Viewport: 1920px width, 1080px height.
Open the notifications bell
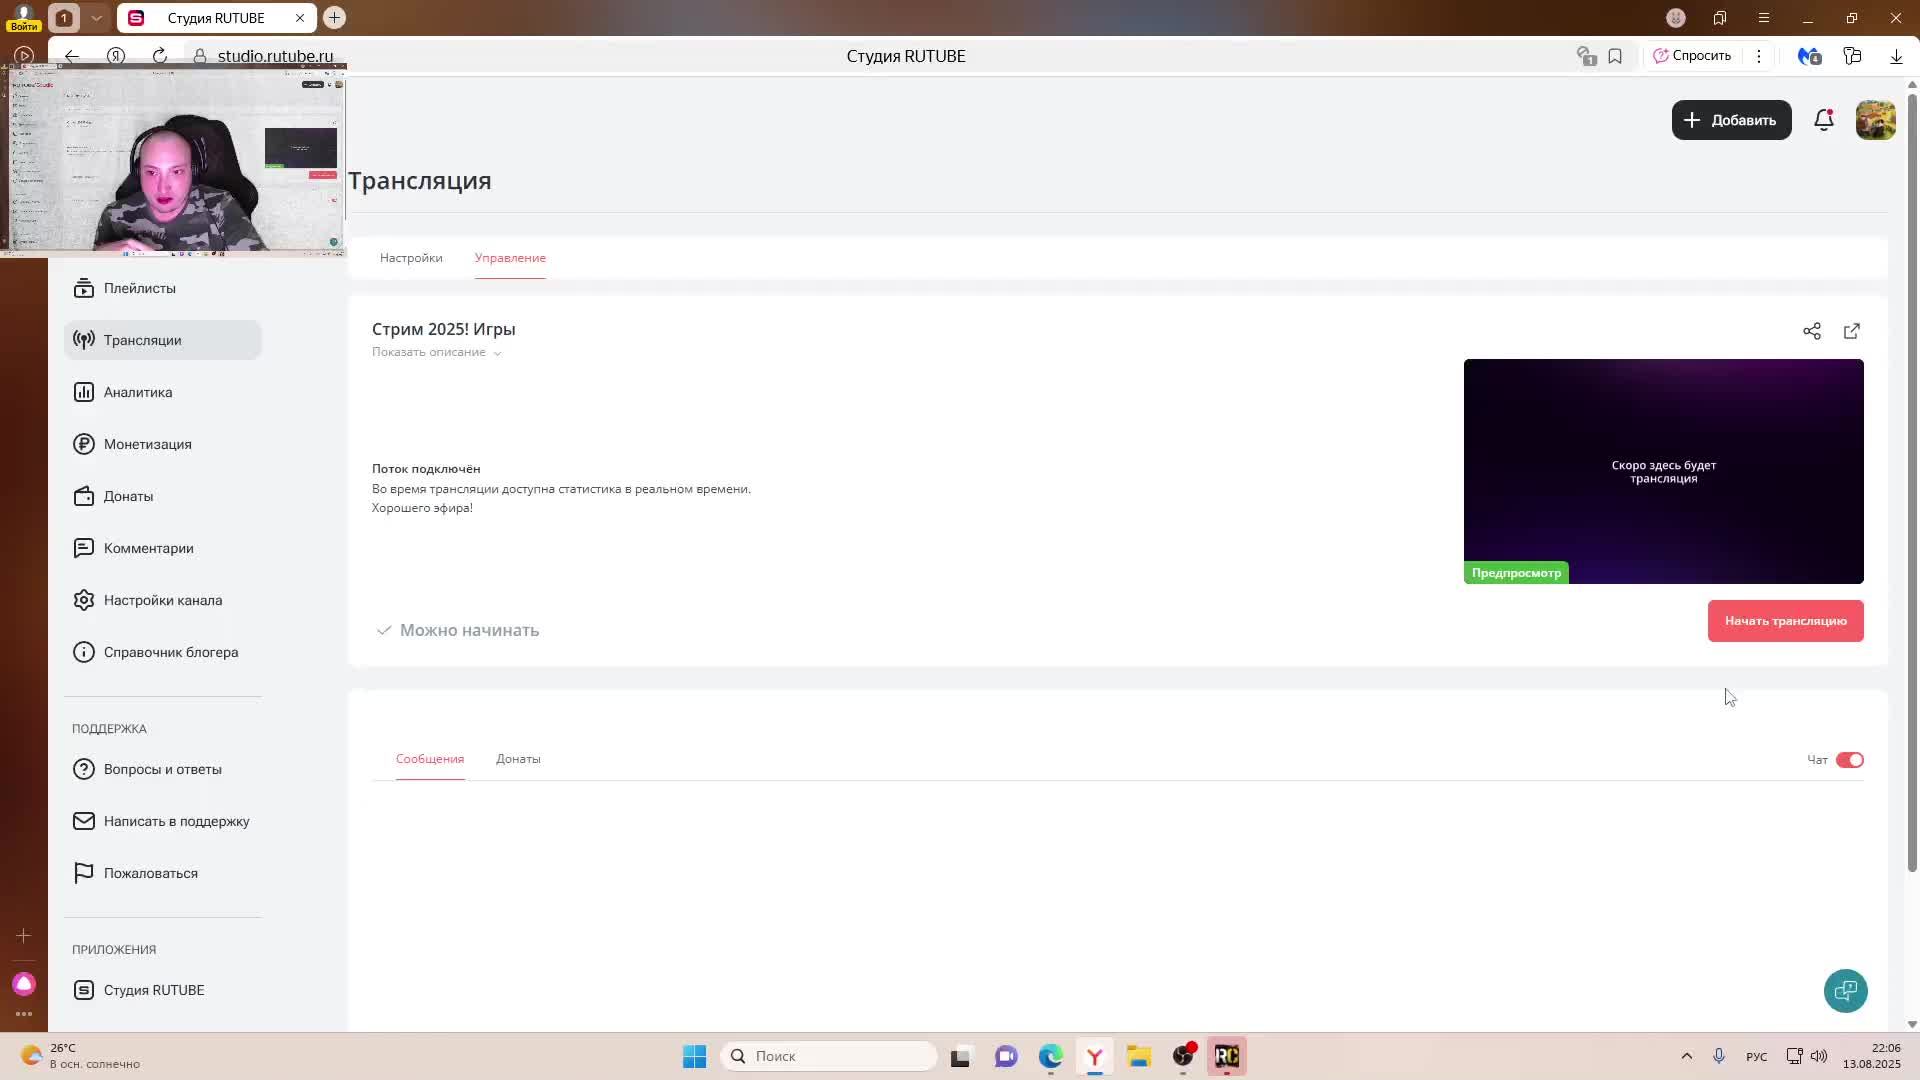click(x=1823, y=120)
